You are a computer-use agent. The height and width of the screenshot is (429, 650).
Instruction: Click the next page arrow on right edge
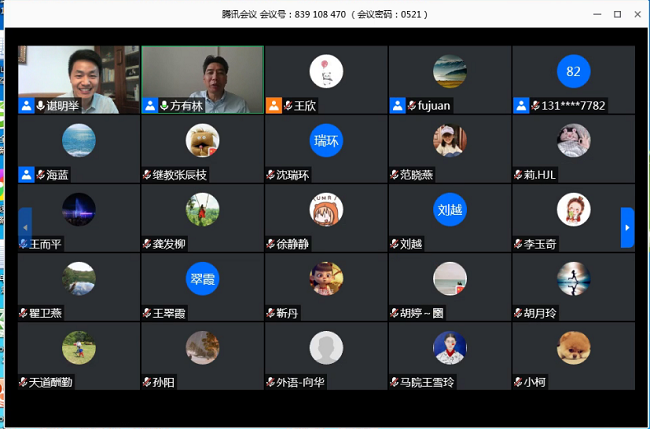(627, 227)
